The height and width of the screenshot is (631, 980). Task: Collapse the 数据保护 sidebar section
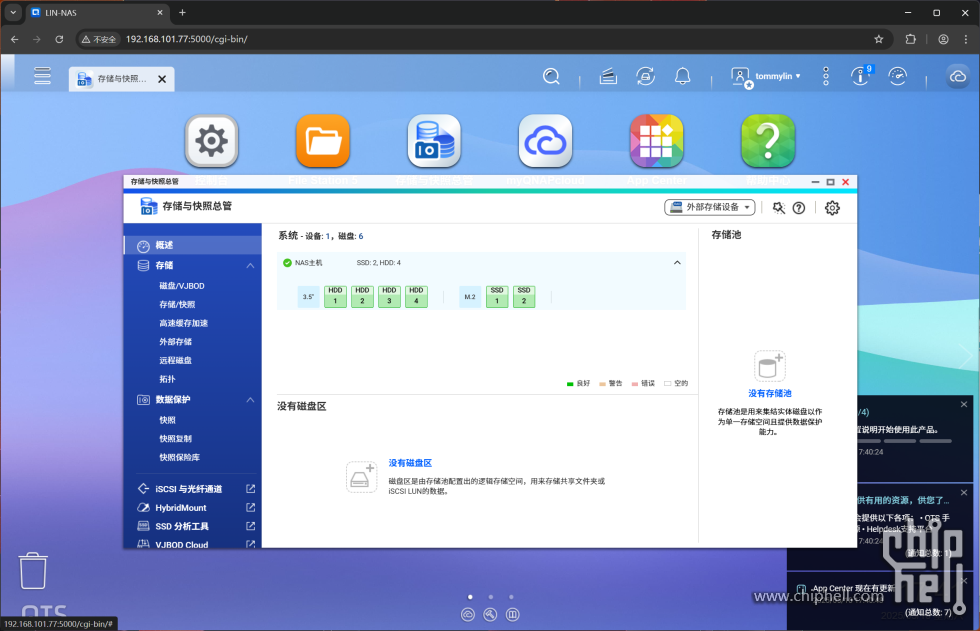(x=250, y=400)
